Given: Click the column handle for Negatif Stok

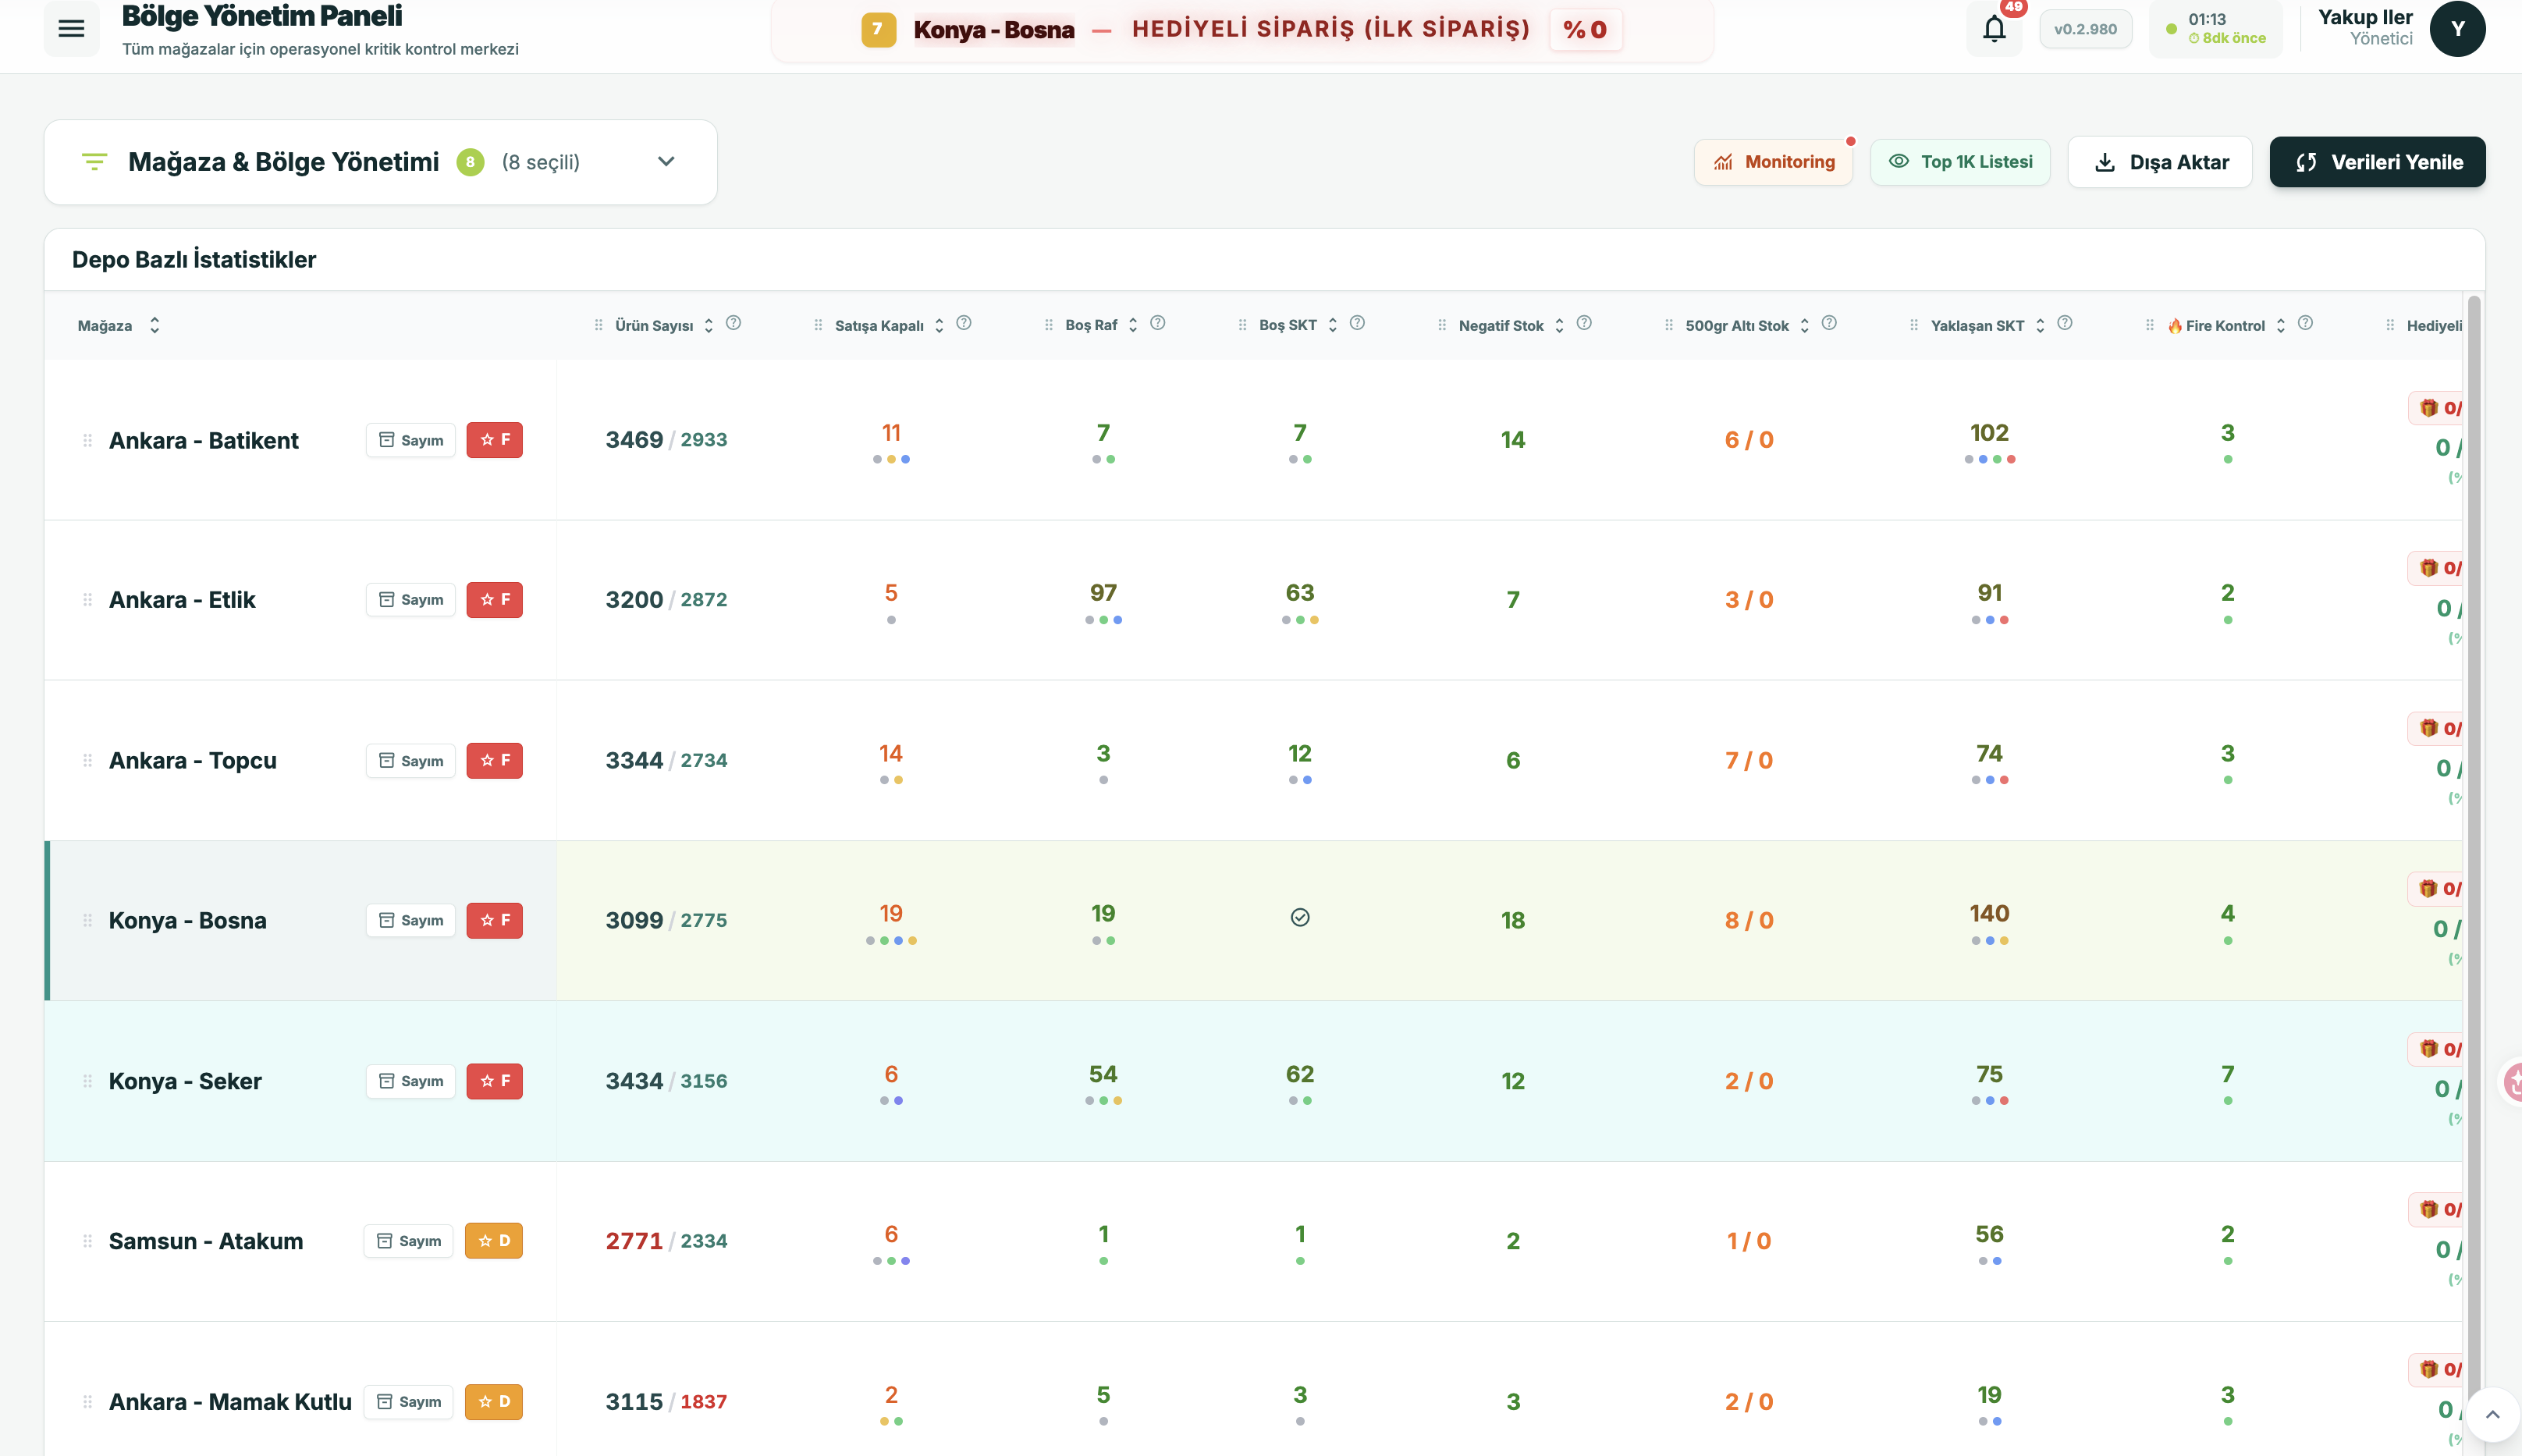Looking at the screenshot, I should coord(1442,325).
